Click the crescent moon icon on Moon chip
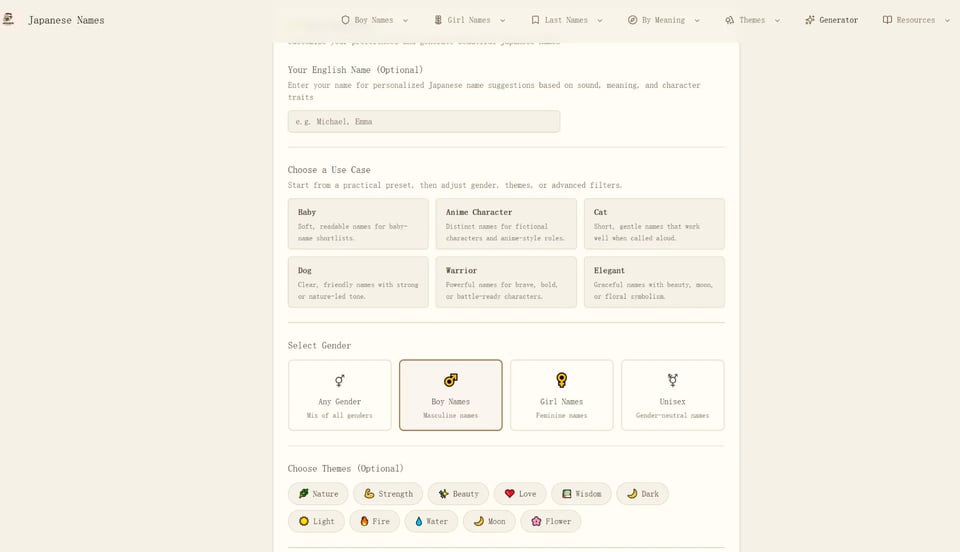The height and width of the screenshot is (552, 960). click(x=479, y=521)
